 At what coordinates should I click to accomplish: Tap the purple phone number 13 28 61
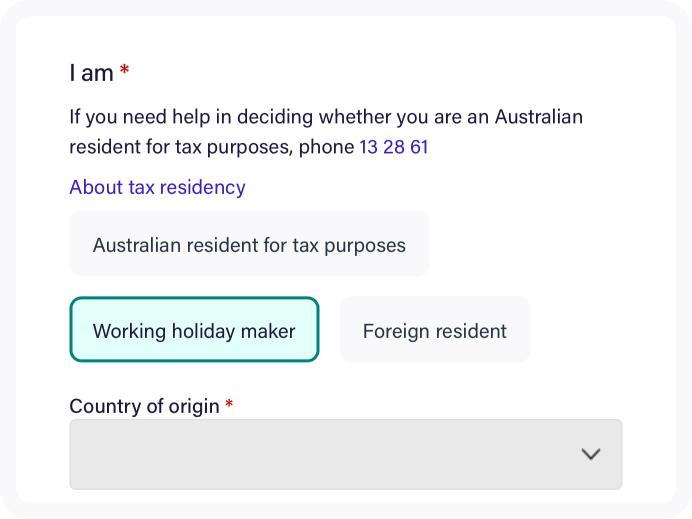[393, 147]
